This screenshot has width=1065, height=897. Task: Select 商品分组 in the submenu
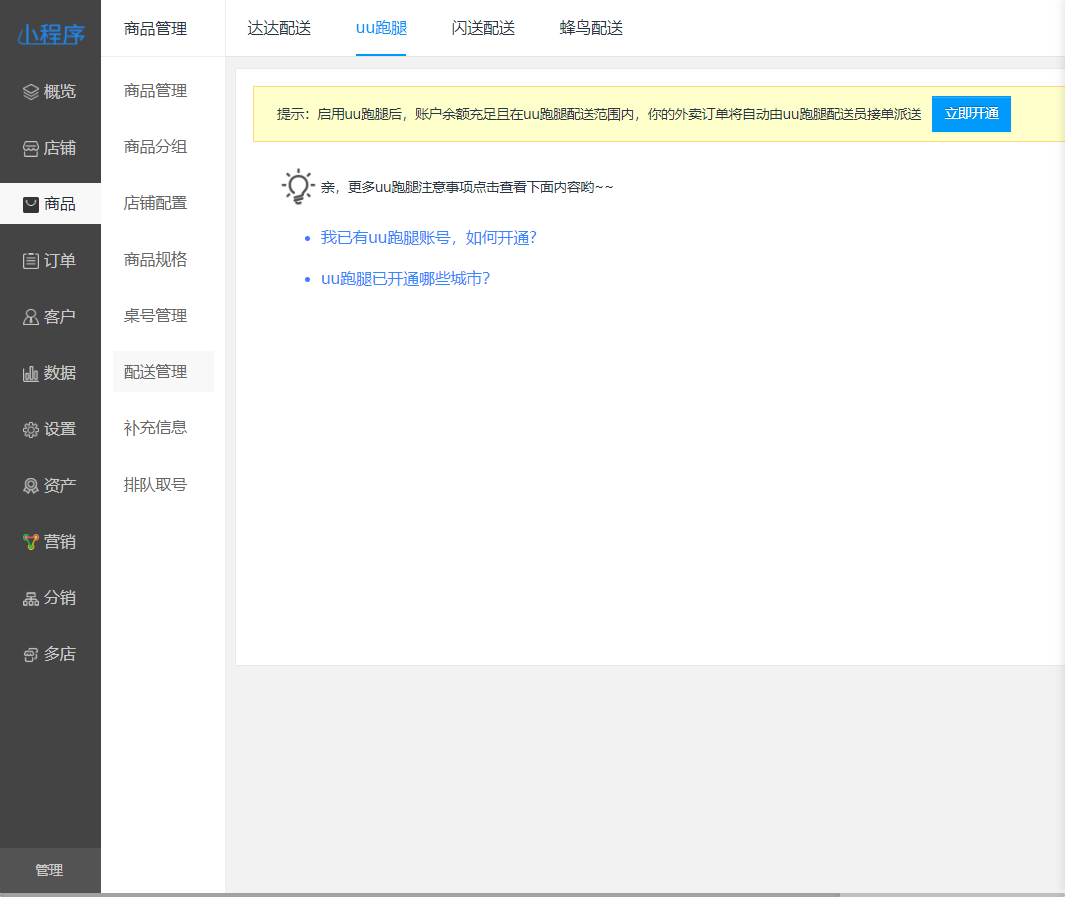point(155,147)
